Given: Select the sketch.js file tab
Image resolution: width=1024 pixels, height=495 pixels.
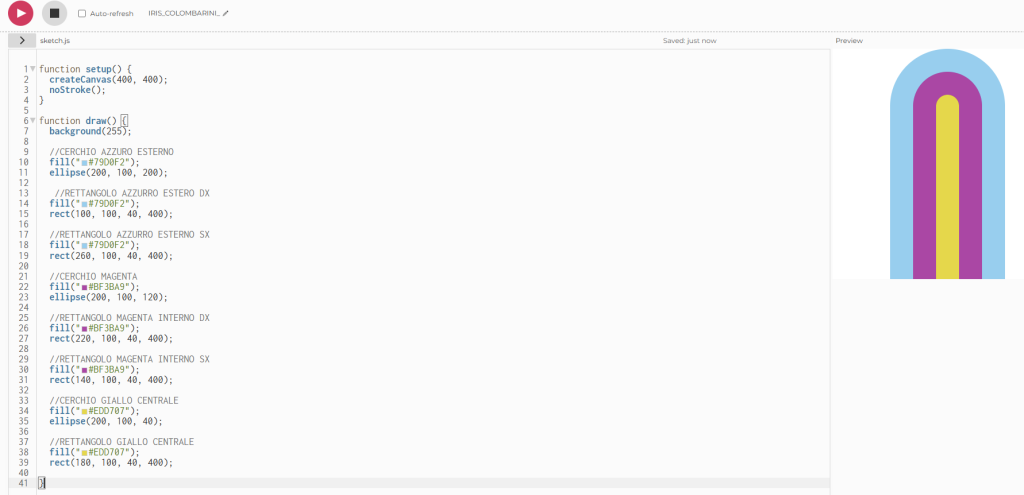Looking at the screenshot, I should [x=55, y=41].
